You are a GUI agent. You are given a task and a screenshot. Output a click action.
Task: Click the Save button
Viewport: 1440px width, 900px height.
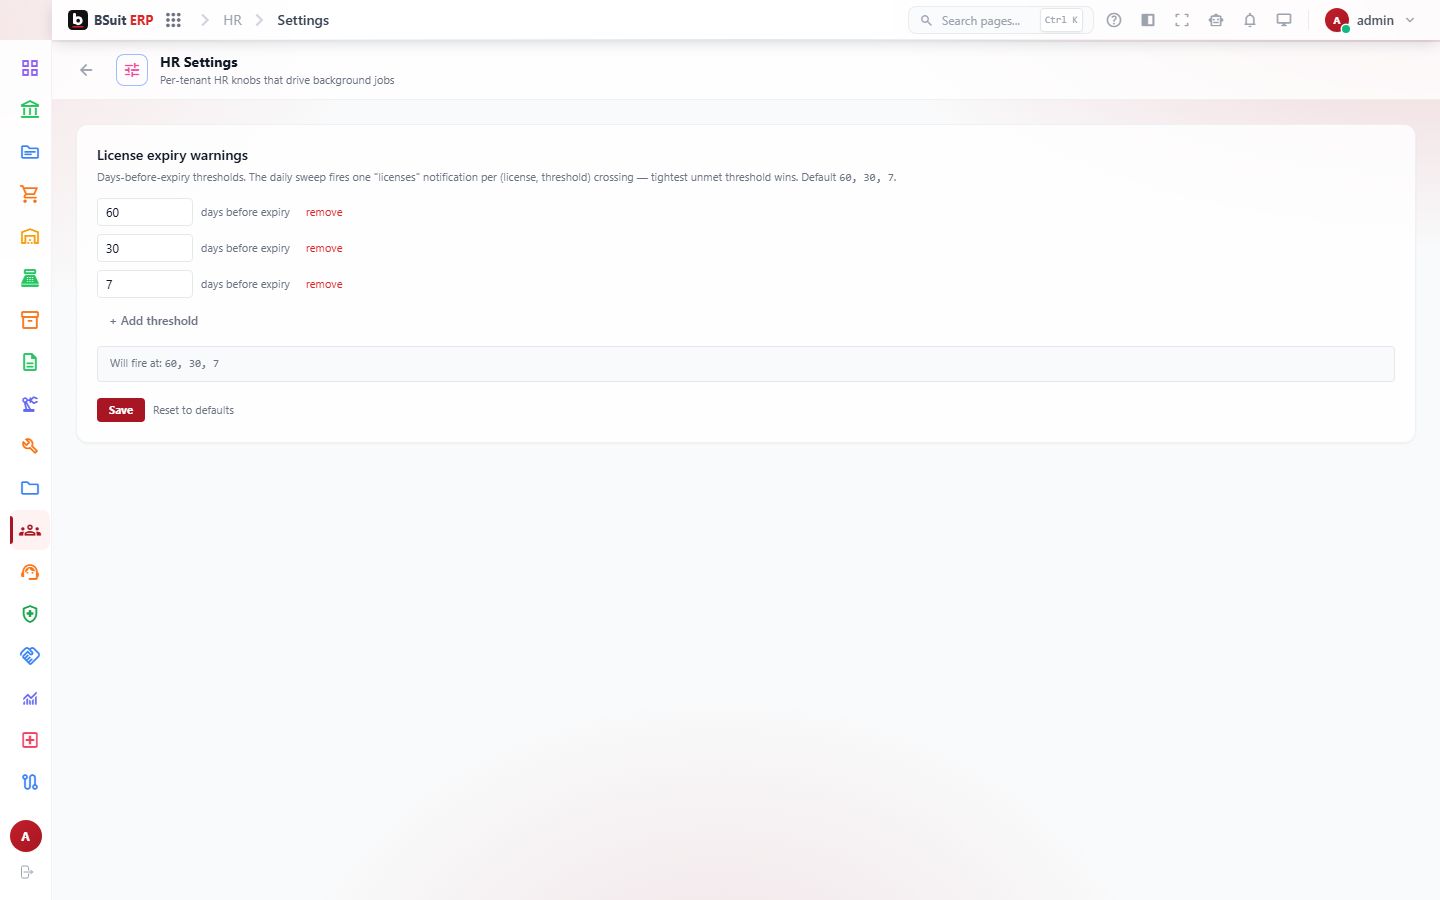121,410
